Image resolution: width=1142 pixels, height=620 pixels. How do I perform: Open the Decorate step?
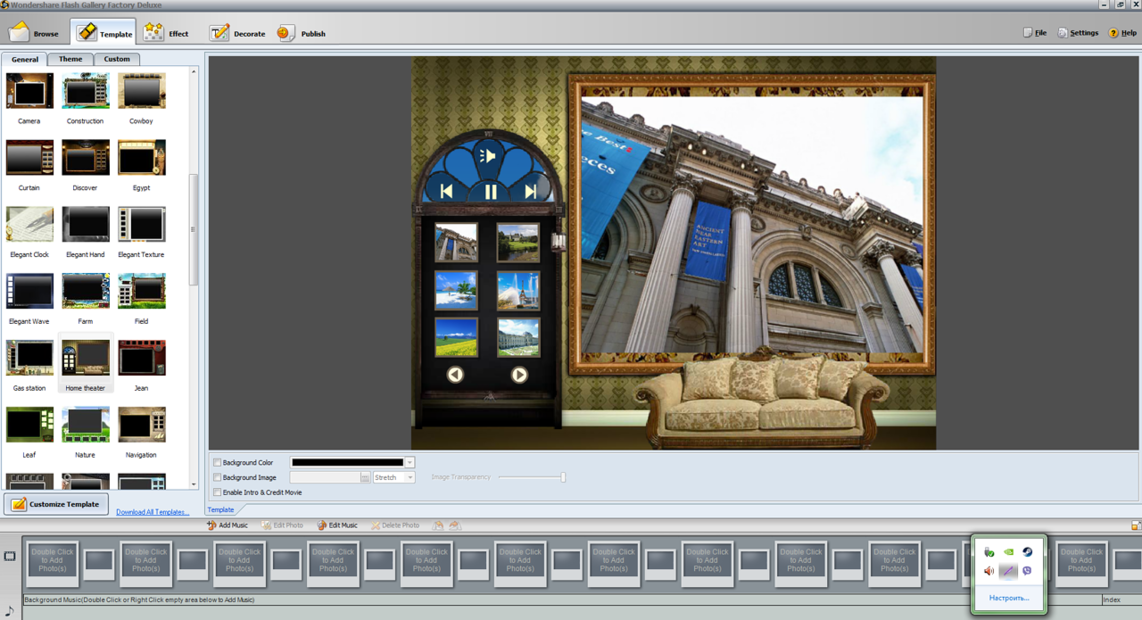tap(237, 33)
